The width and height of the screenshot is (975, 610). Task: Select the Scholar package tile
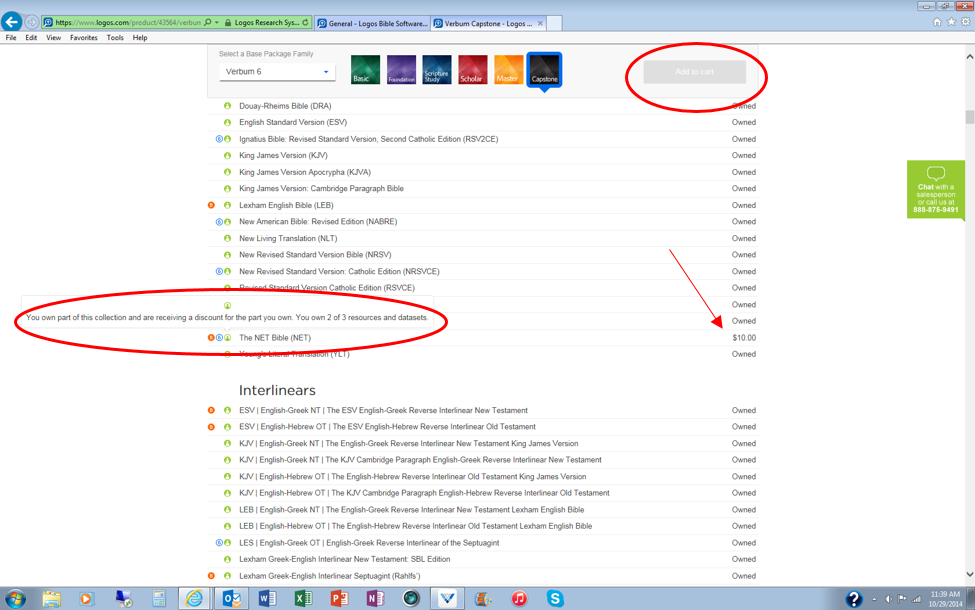tap(473, 69)
